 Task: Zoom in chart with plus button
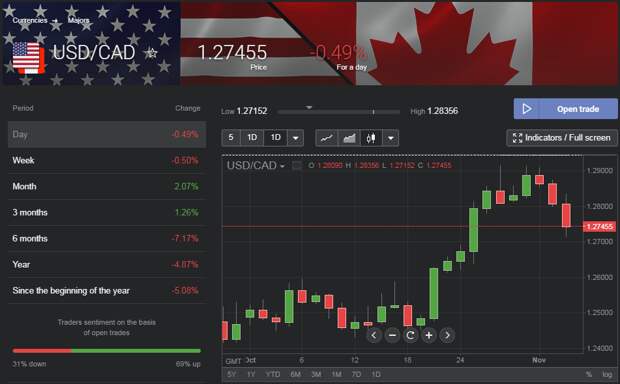[x=429, y=335]
